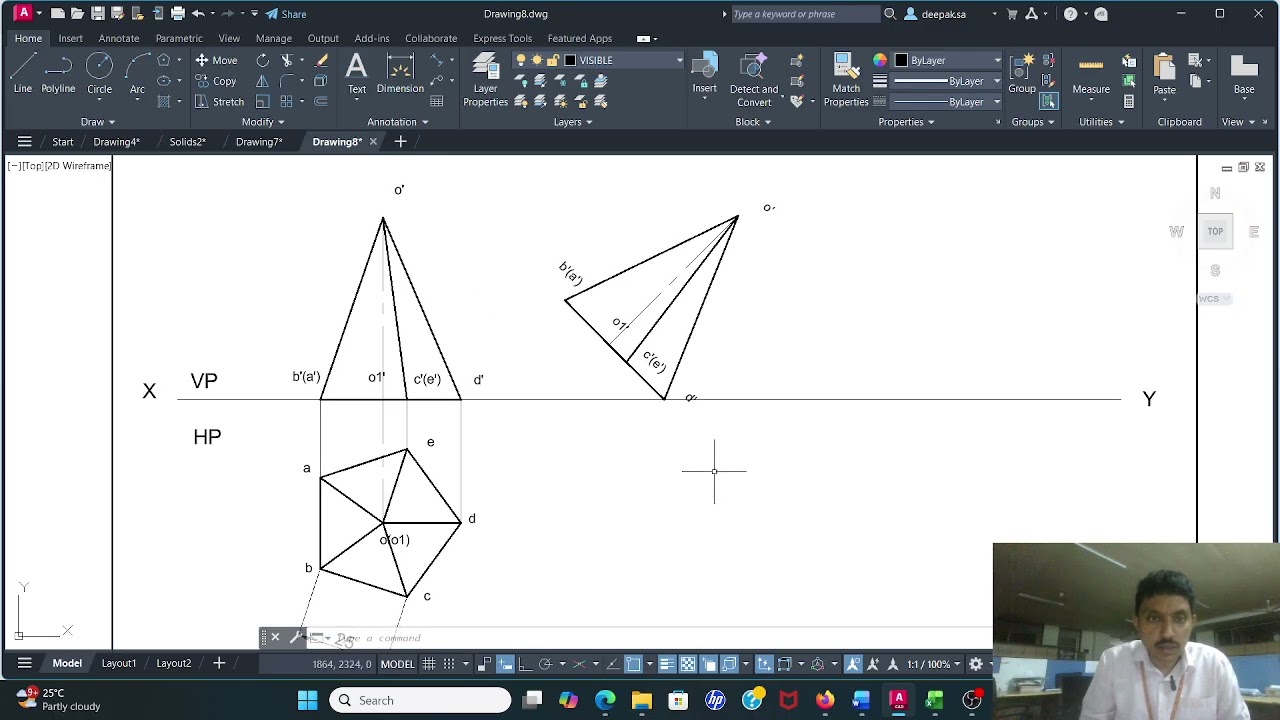Expand the Draw panel
Viewport: 1280px width, 720px height.
[x=97, y=122]
